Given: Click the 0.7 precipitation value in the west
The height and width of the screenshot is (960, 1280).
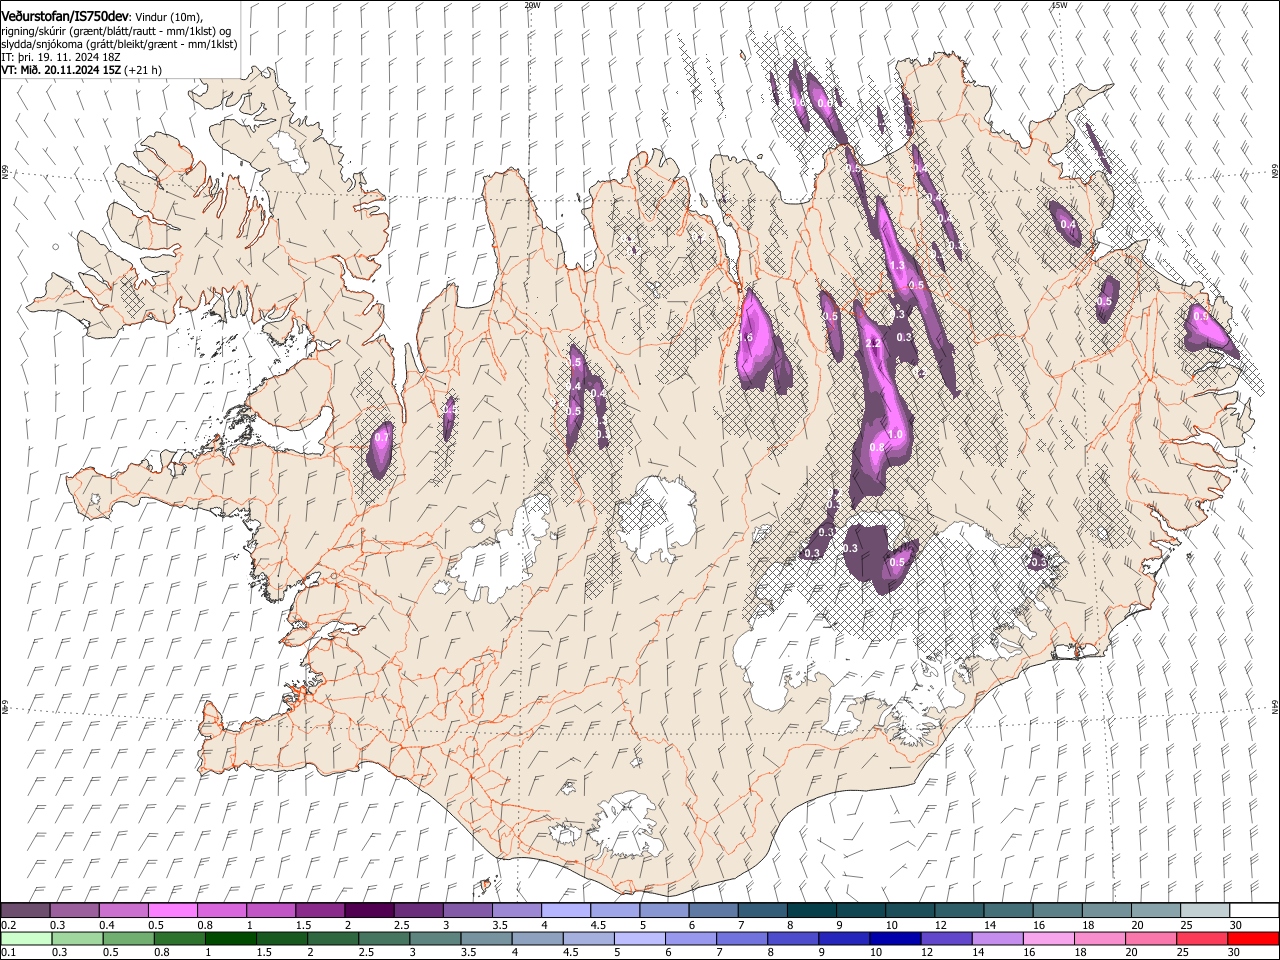Looking at the screenshot, I should click(381, 437).
